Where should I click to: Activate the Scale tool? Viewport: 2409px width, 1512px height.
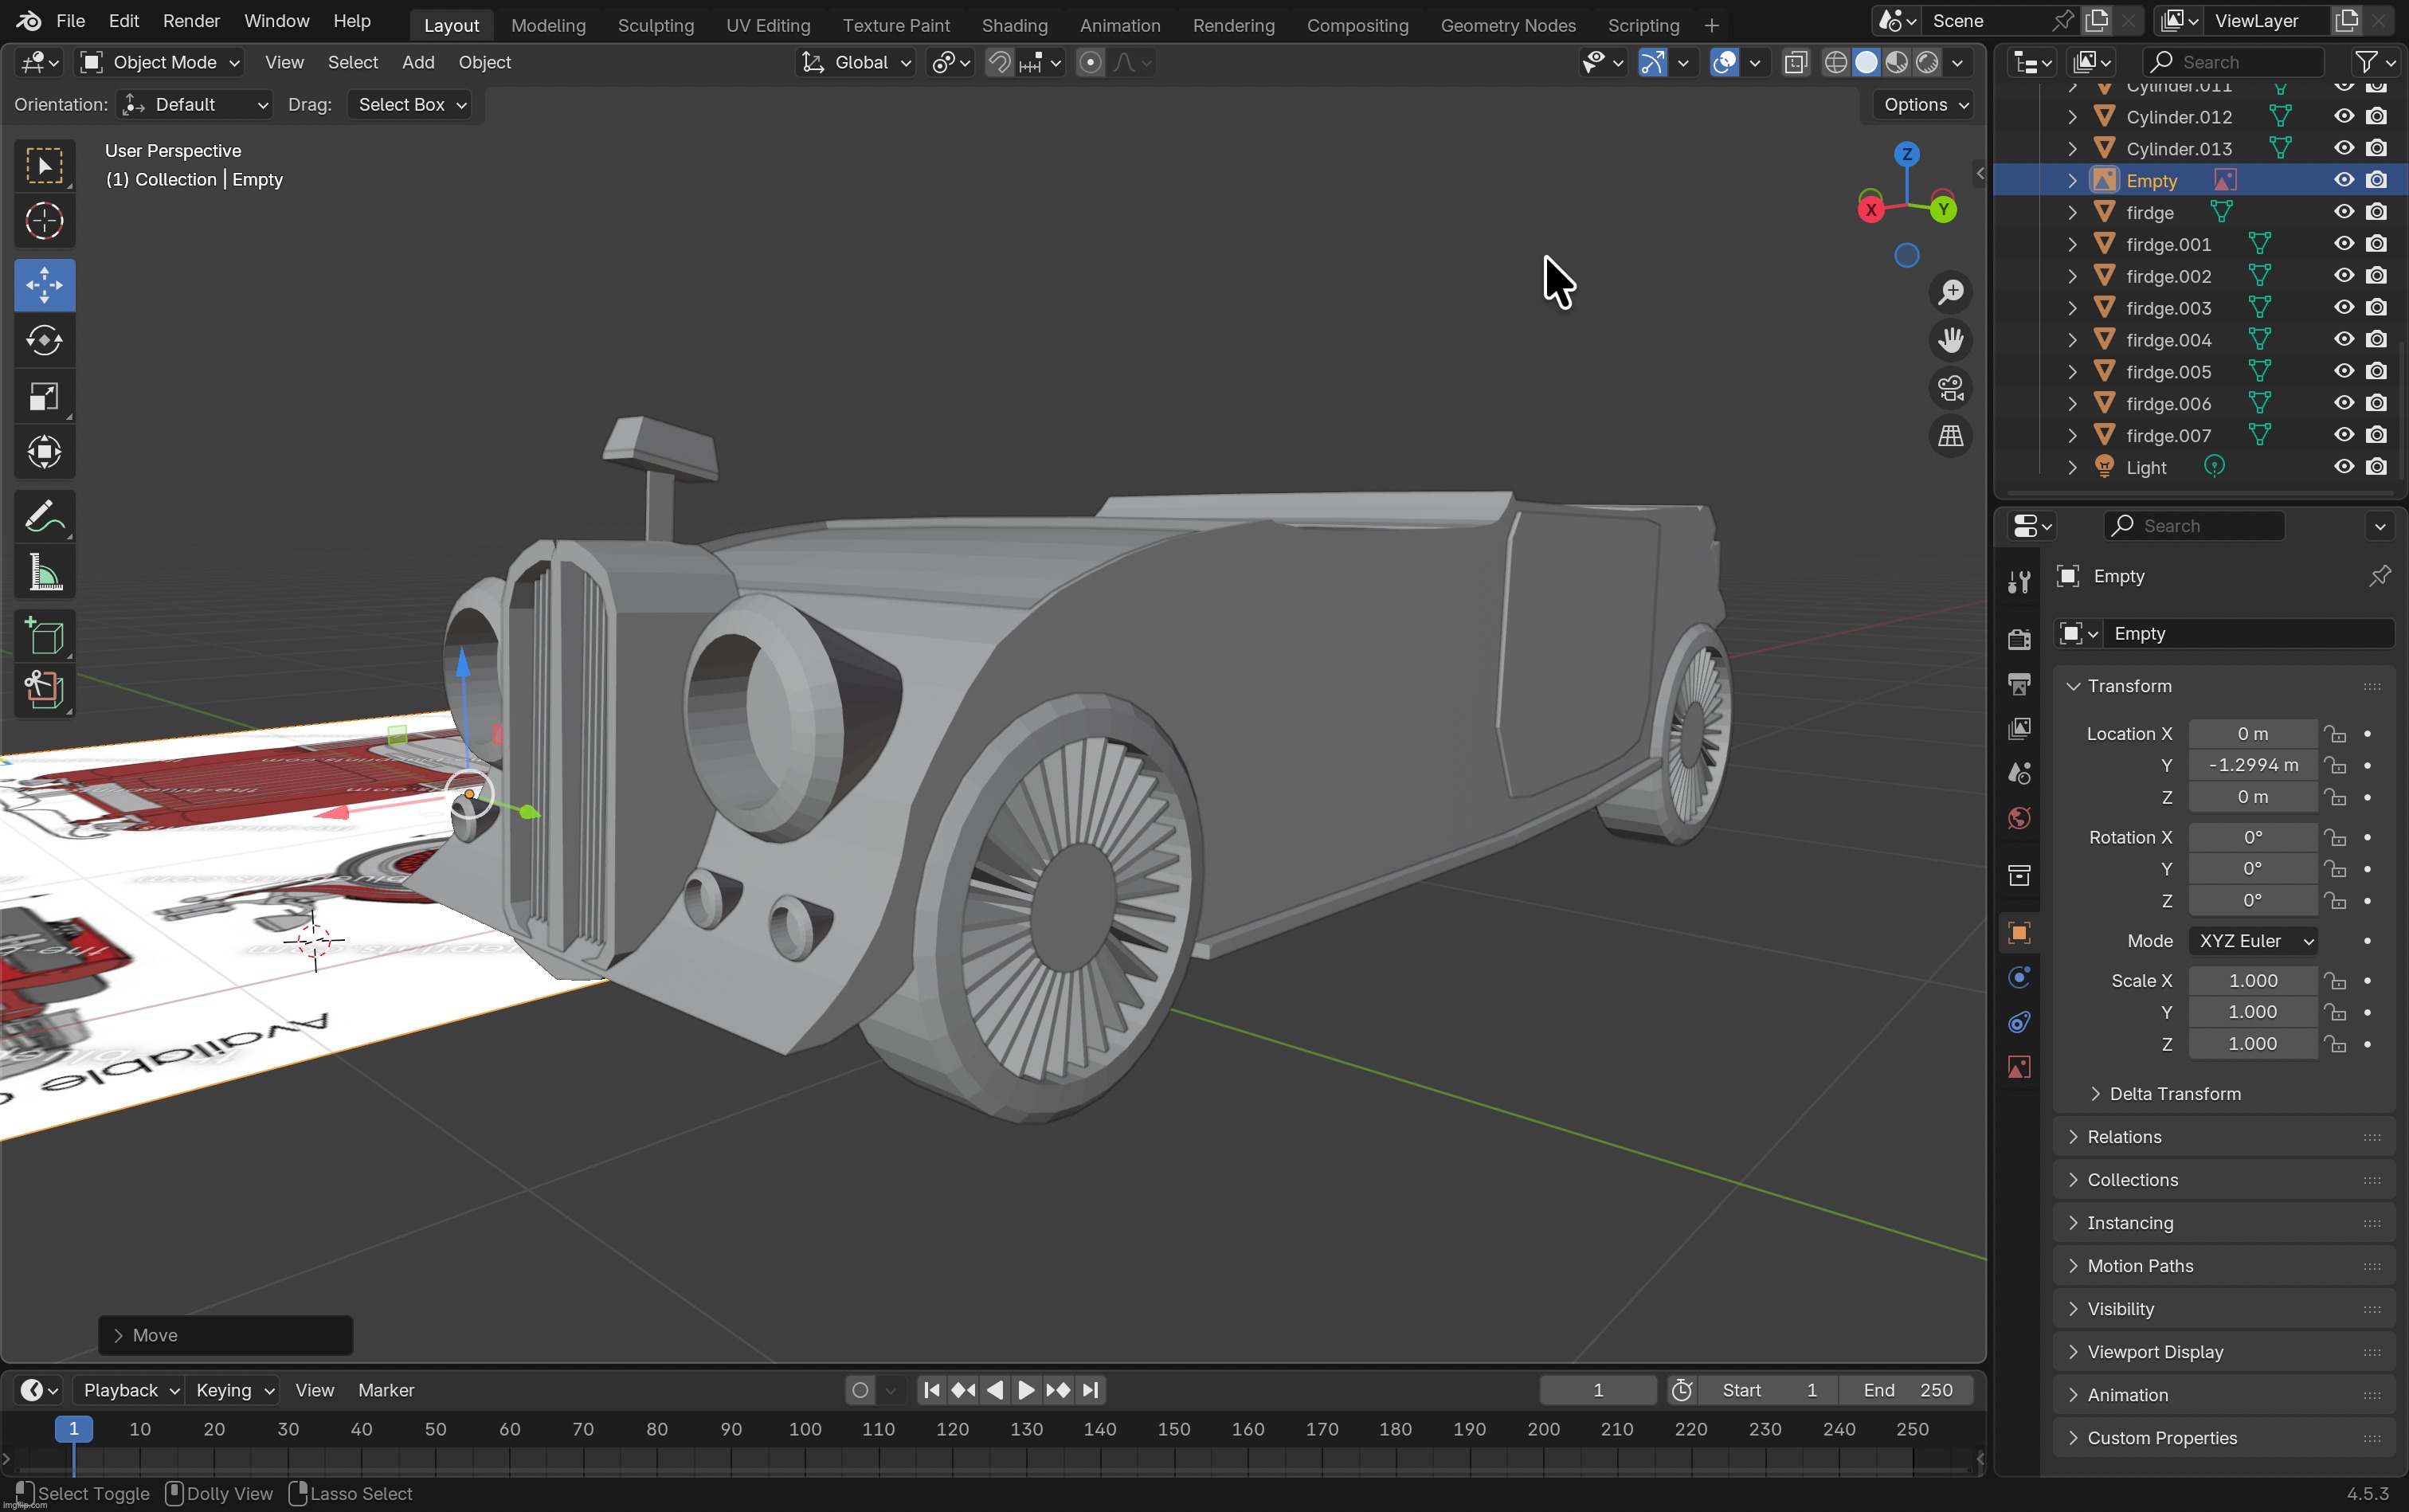(x=45, y=396)
